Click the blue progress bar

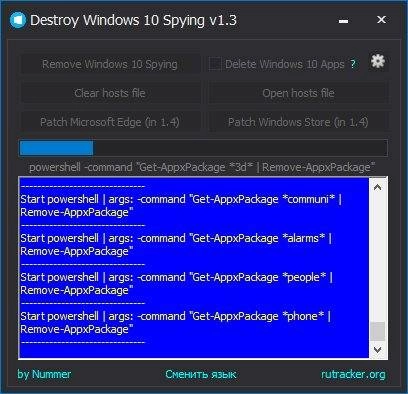pyautogui.click(x=203, y=148)
